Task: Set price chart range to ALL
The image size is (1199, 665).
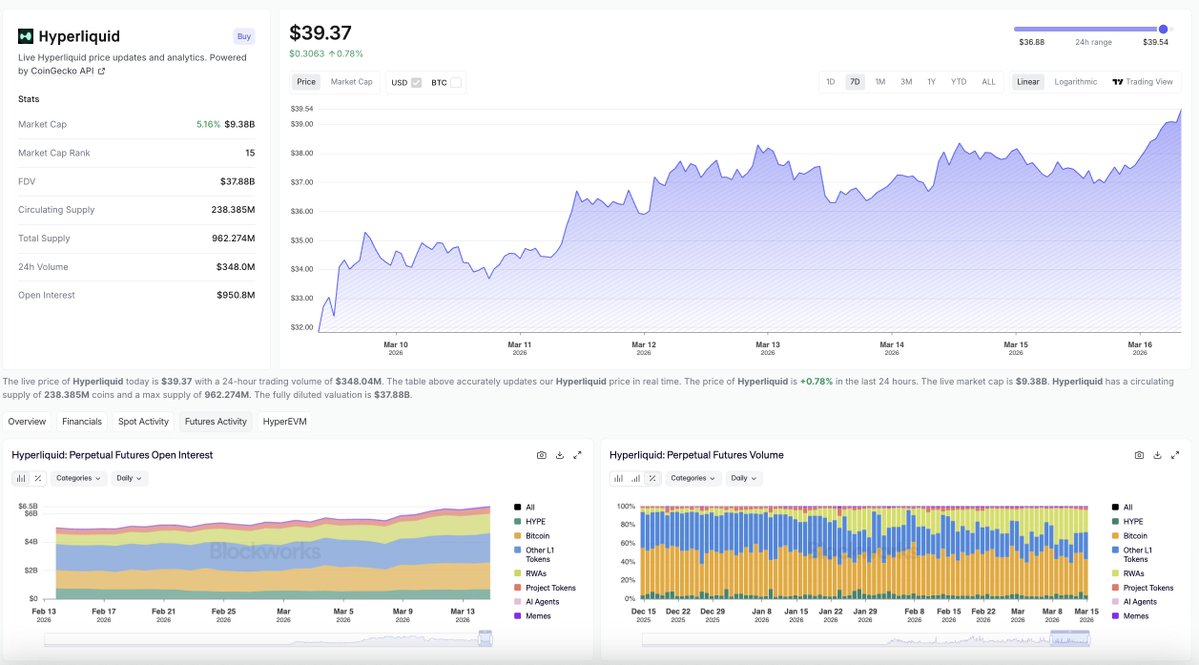Action: click(x=989, y=82)
